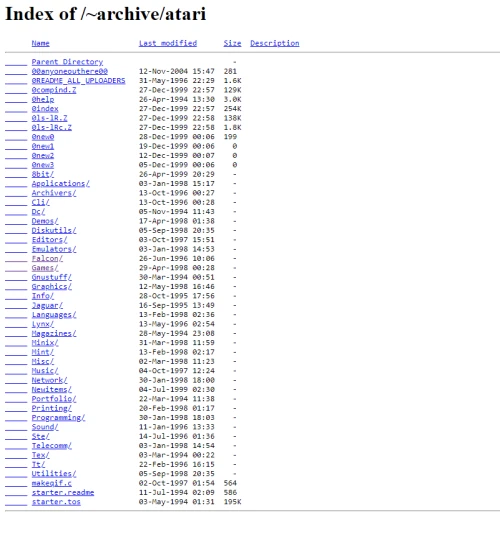Select the 254K size value
This screenshot has height=556, width=500.
click(x=232, y=109)
